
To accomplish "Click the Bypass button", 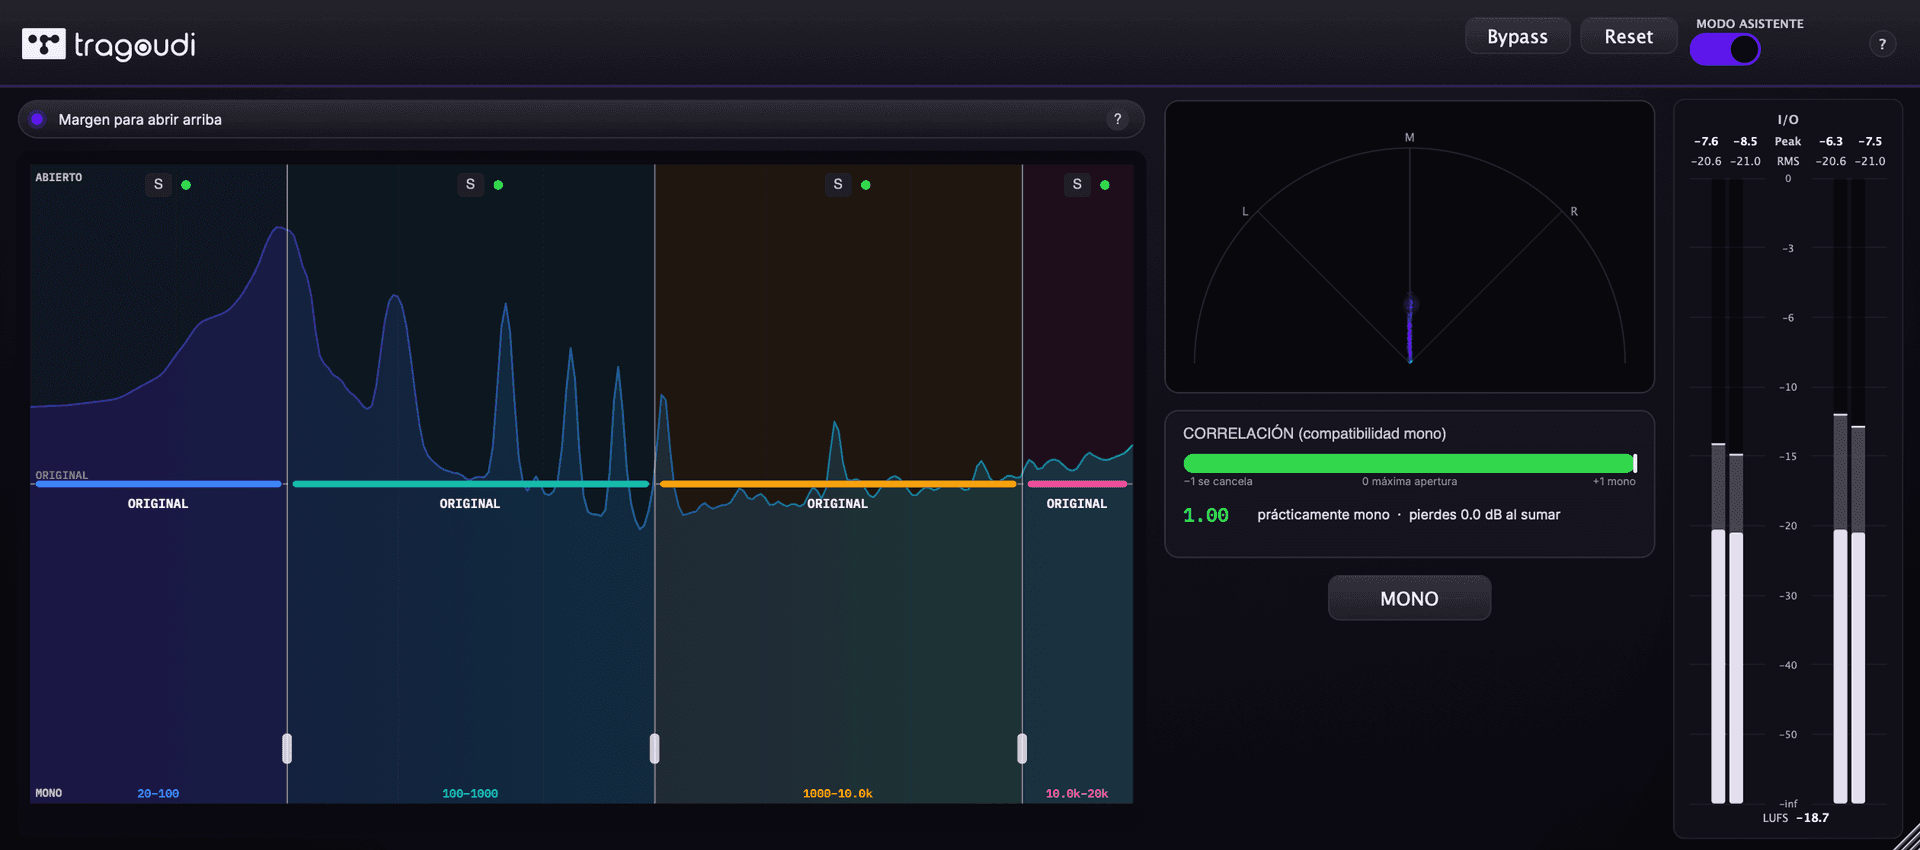I will [x=1517, y=36].
